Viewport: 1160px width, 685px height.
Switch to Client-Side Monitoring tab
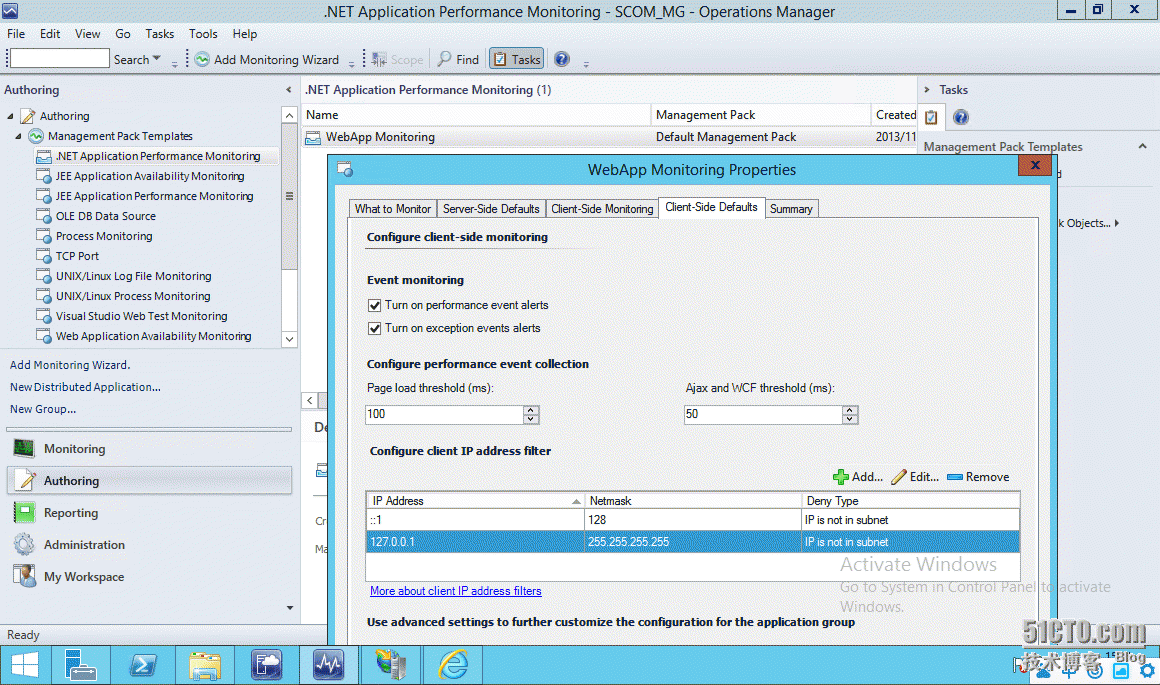pos(602,209)
